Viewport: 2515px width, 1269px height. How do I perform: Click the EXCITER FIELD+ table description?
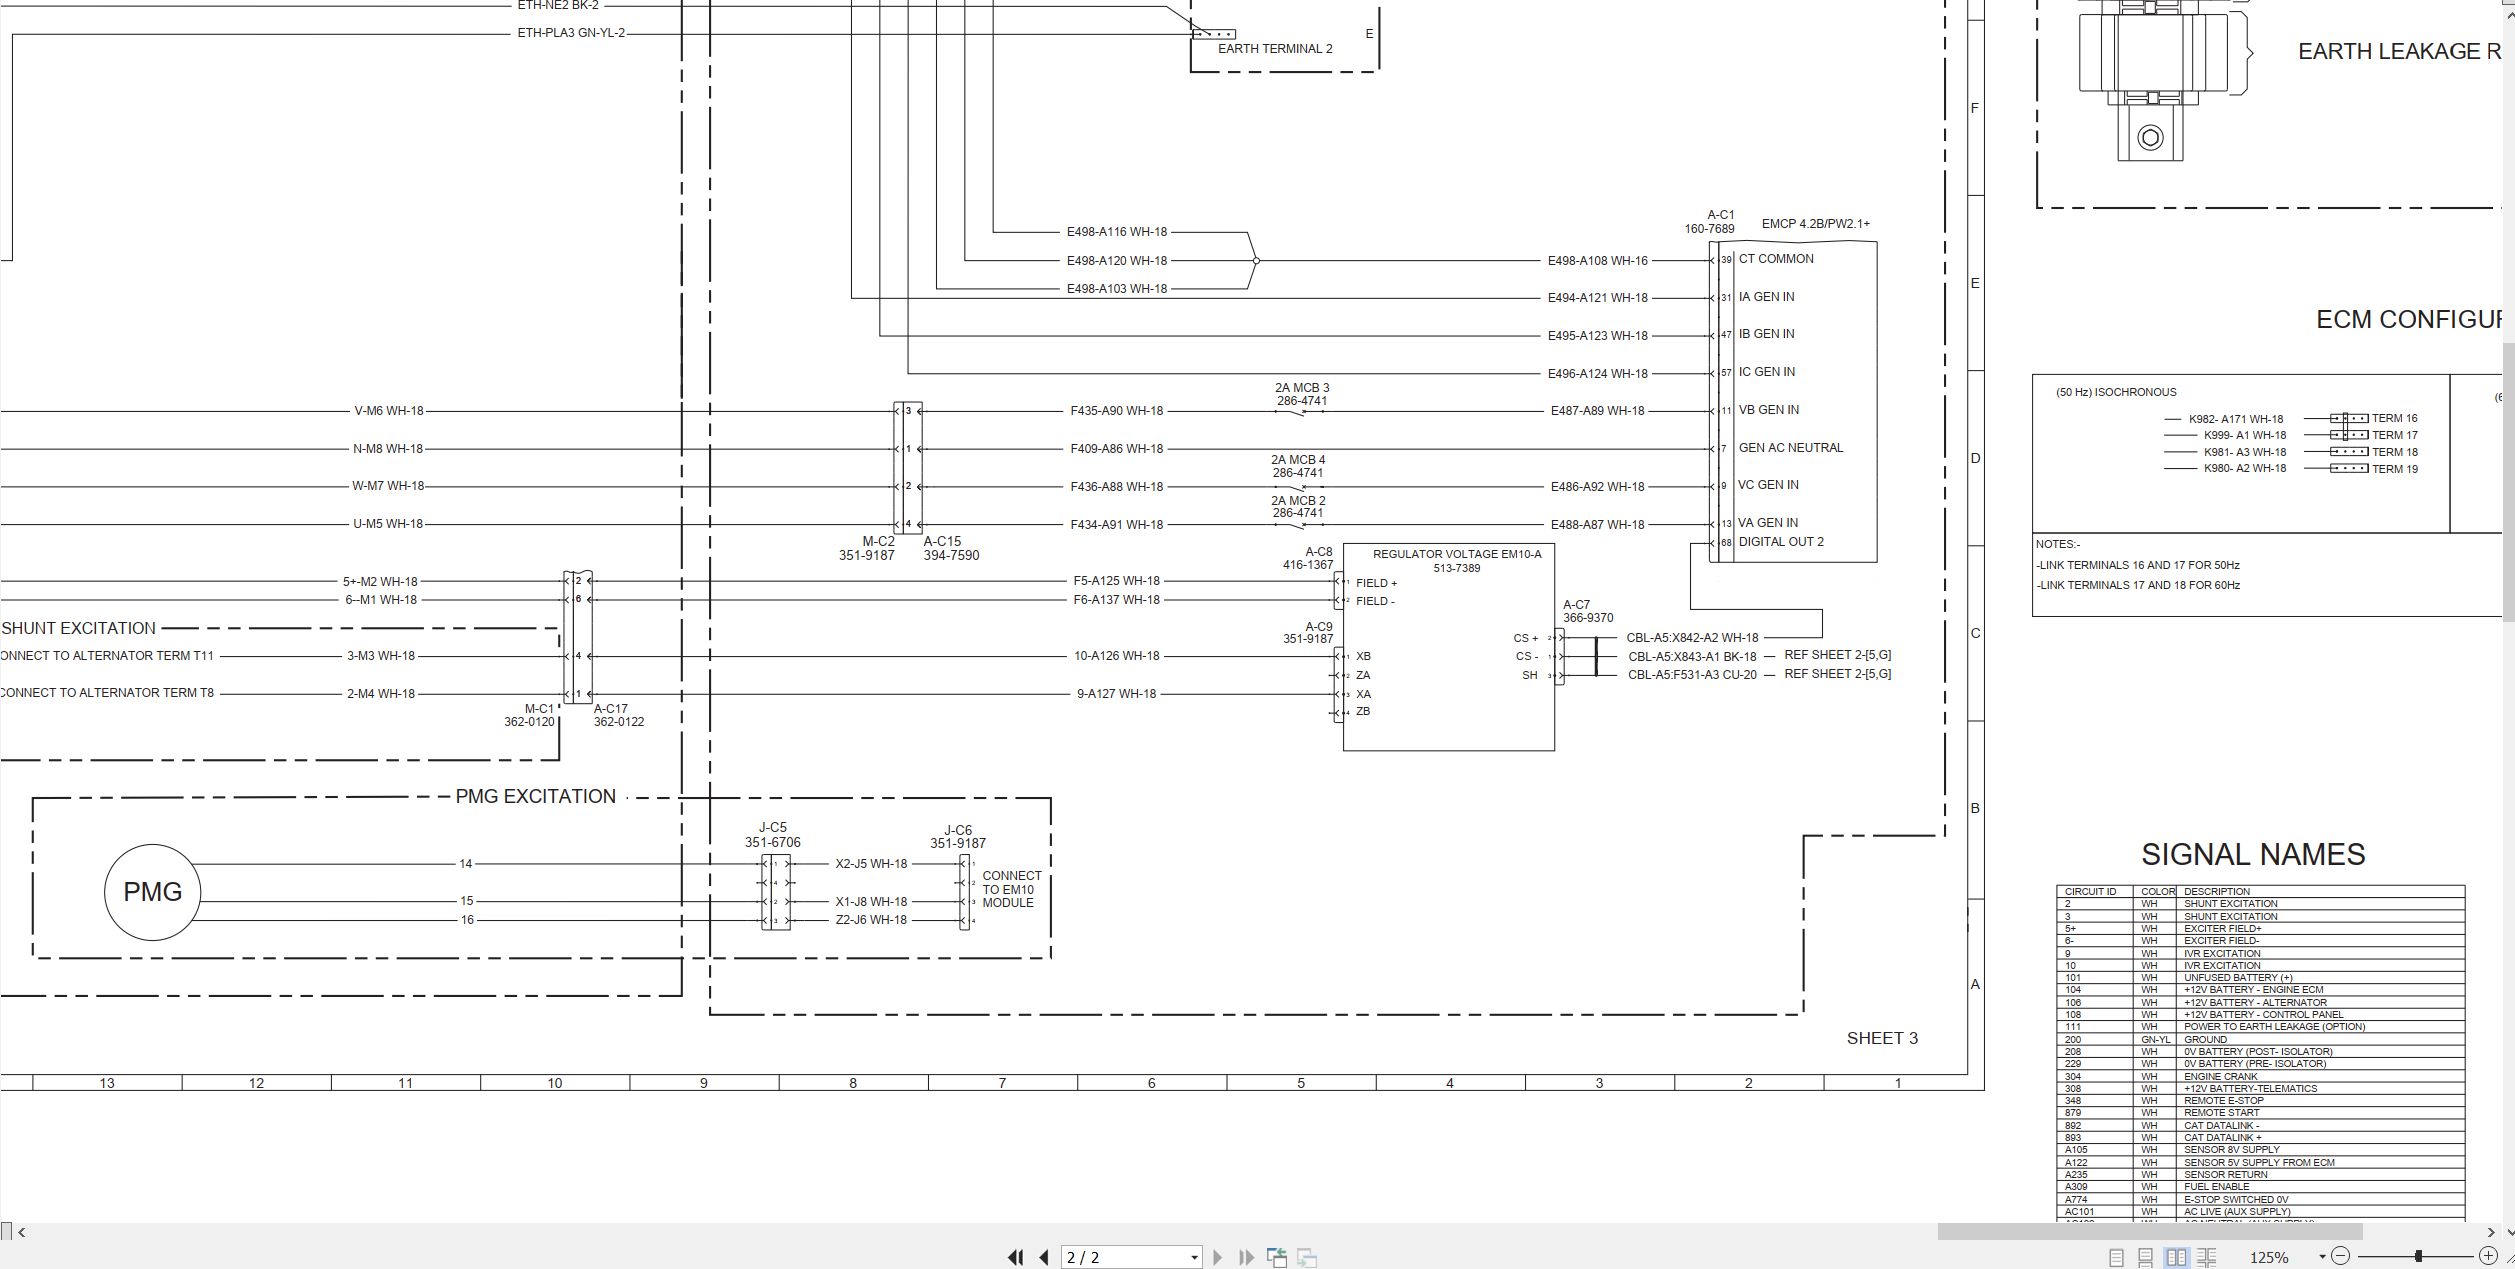(2222, 929)
